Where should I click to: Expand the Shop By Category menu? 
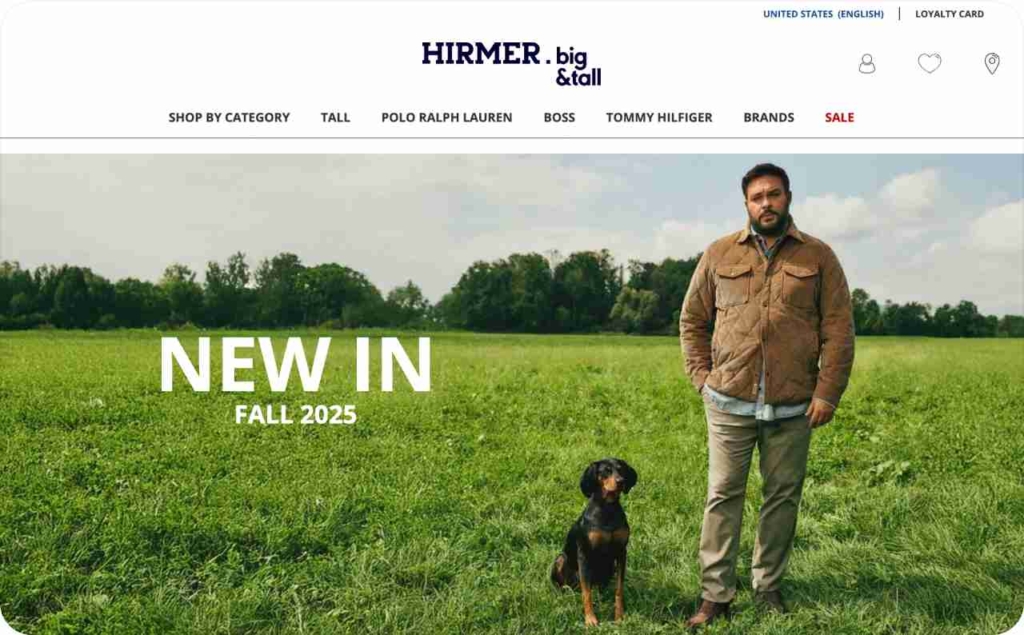(x=229, y=118)
